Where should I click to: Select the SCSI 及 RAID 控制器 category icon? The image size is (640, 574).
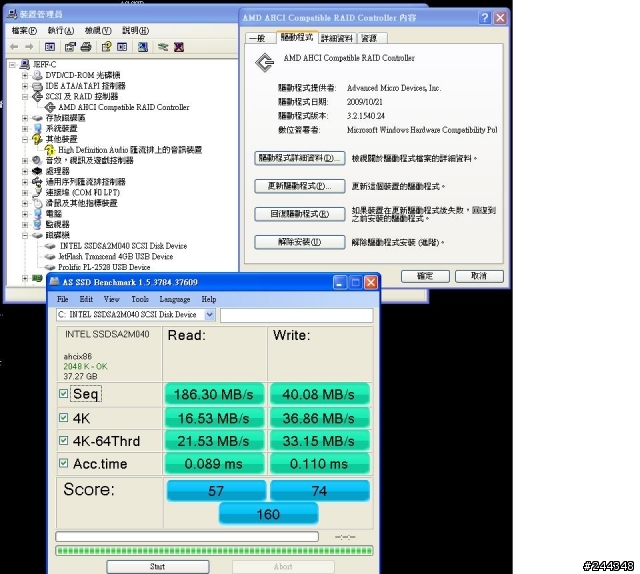(x=37, y=96)
